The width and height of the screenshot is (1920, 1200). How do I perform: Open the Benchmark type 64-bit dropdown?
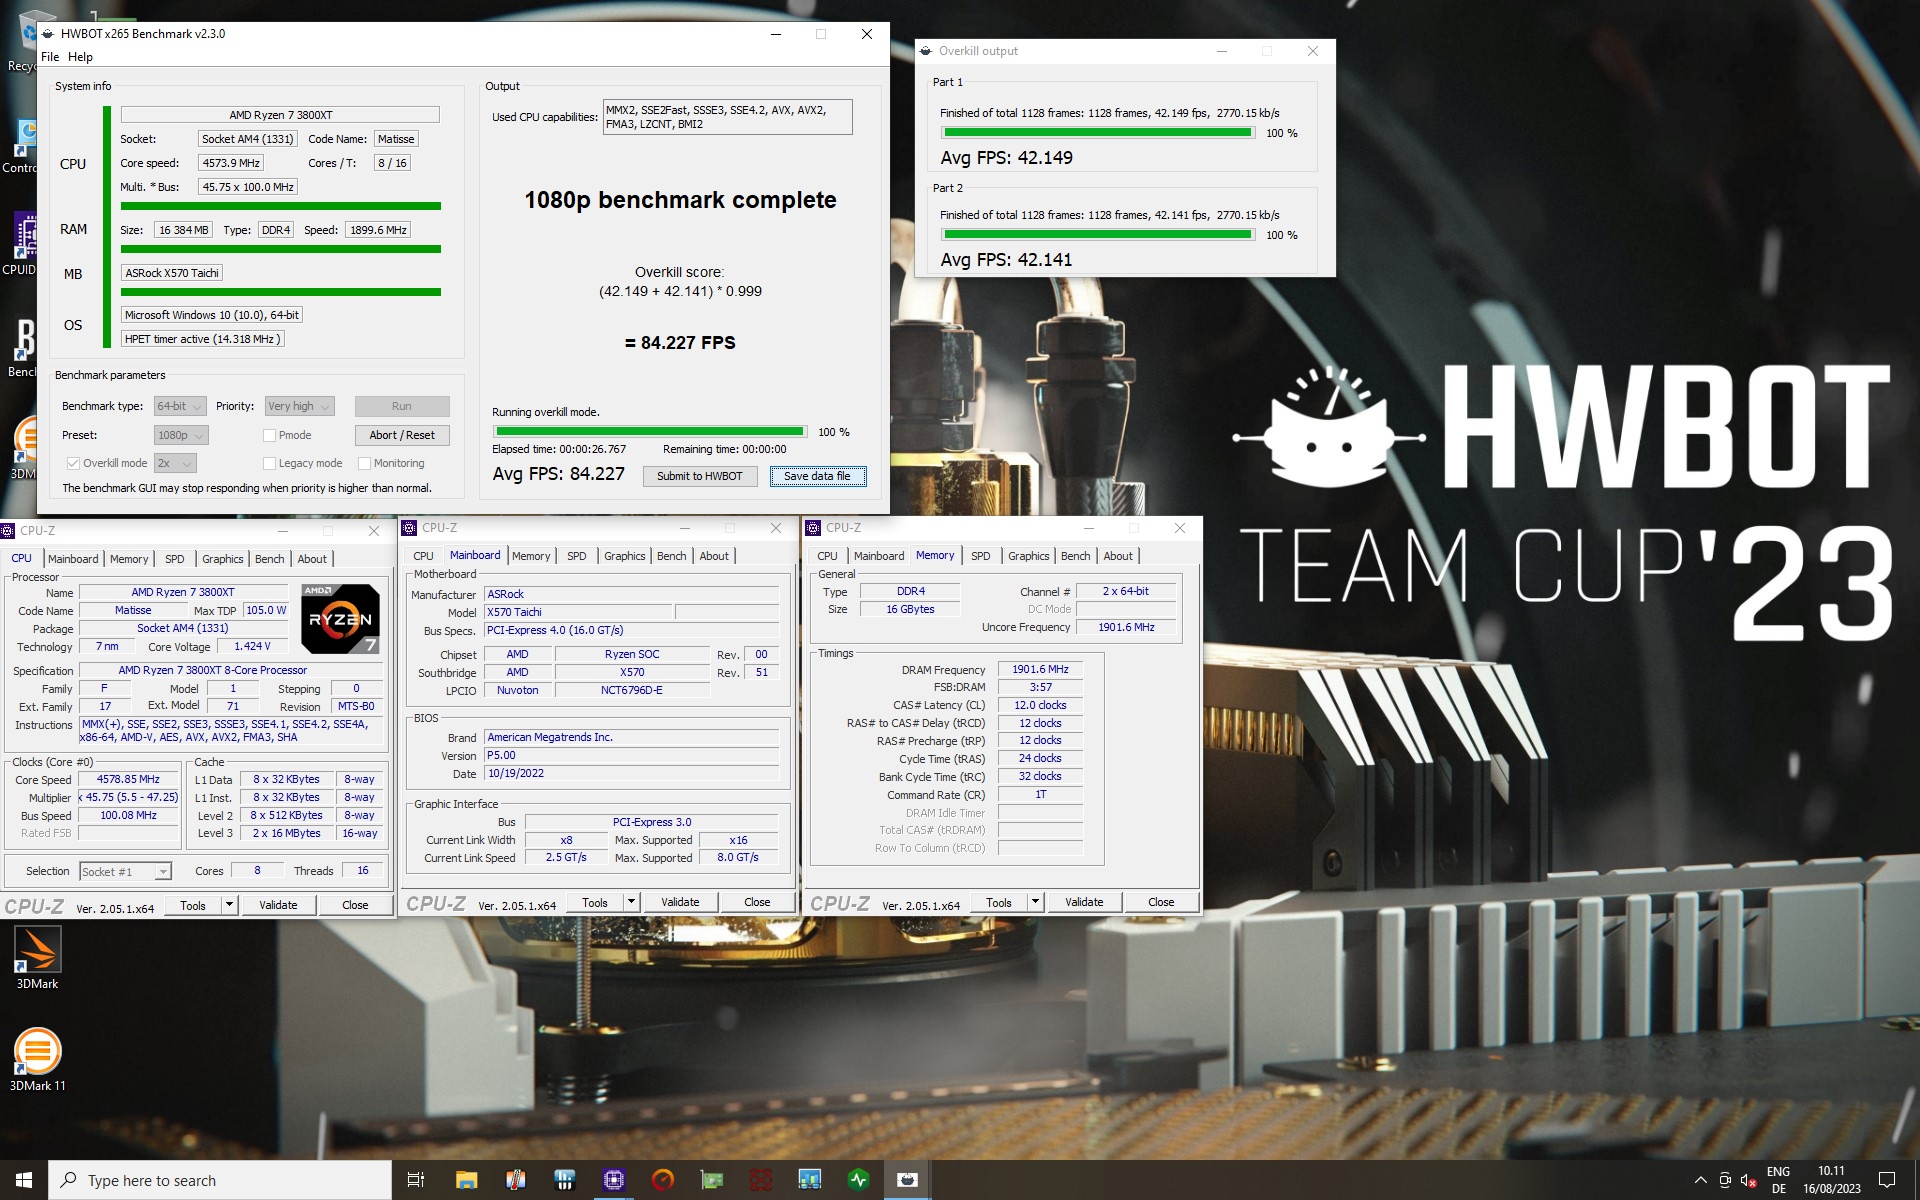(180, 406)
